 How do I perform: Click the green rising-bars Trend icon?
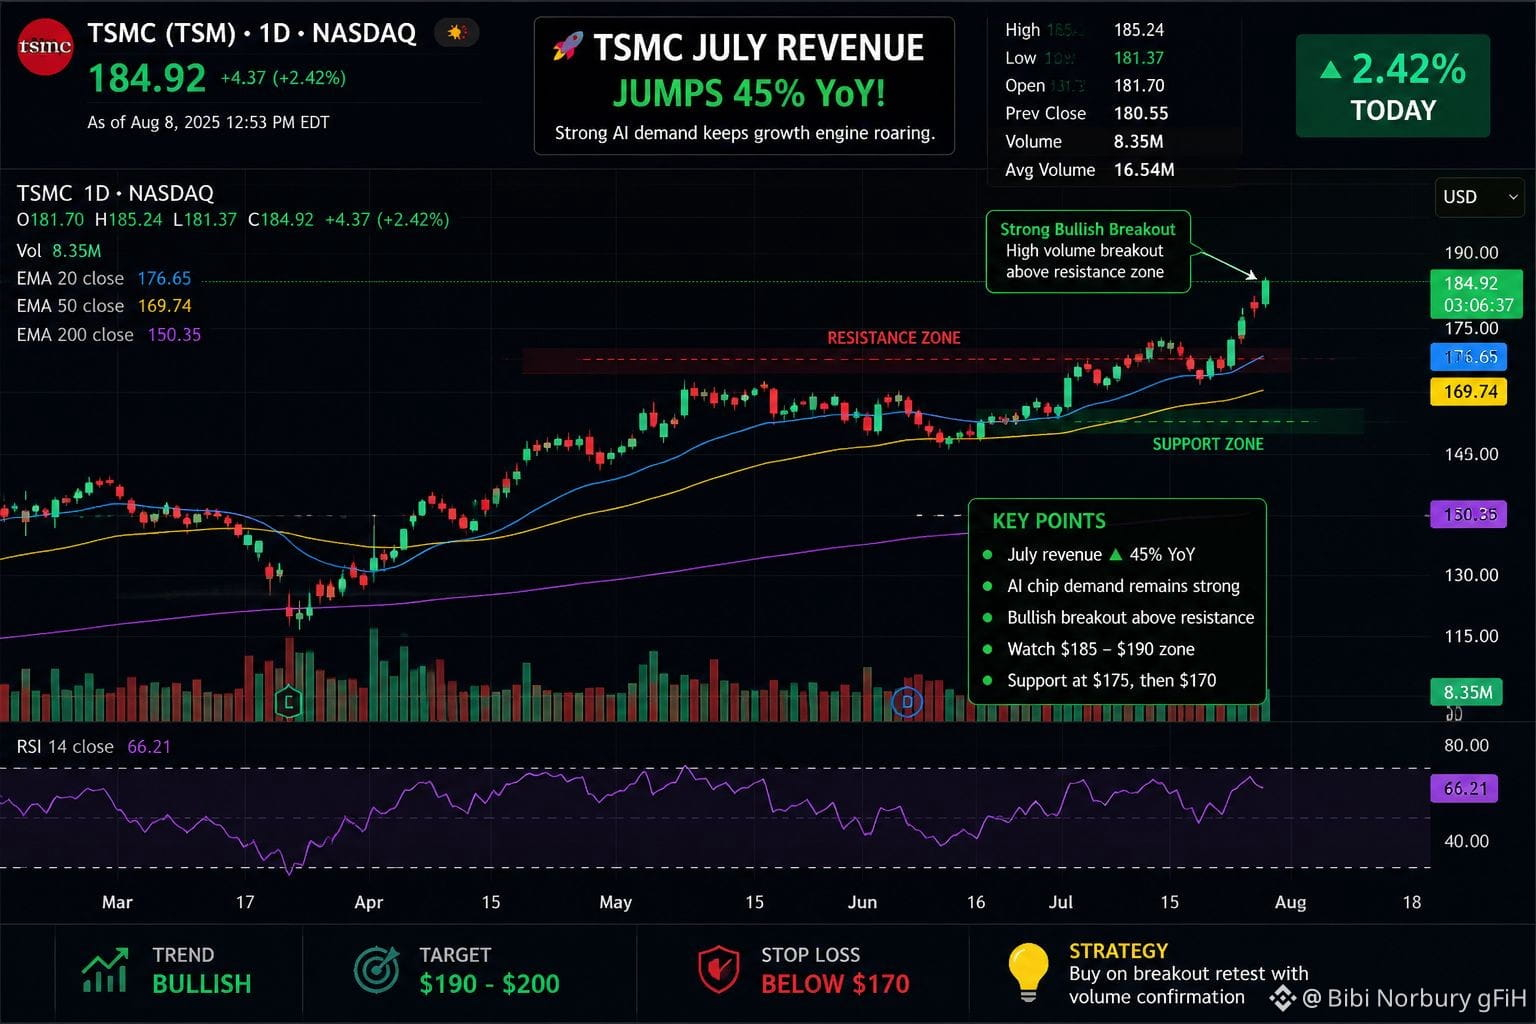104,970
